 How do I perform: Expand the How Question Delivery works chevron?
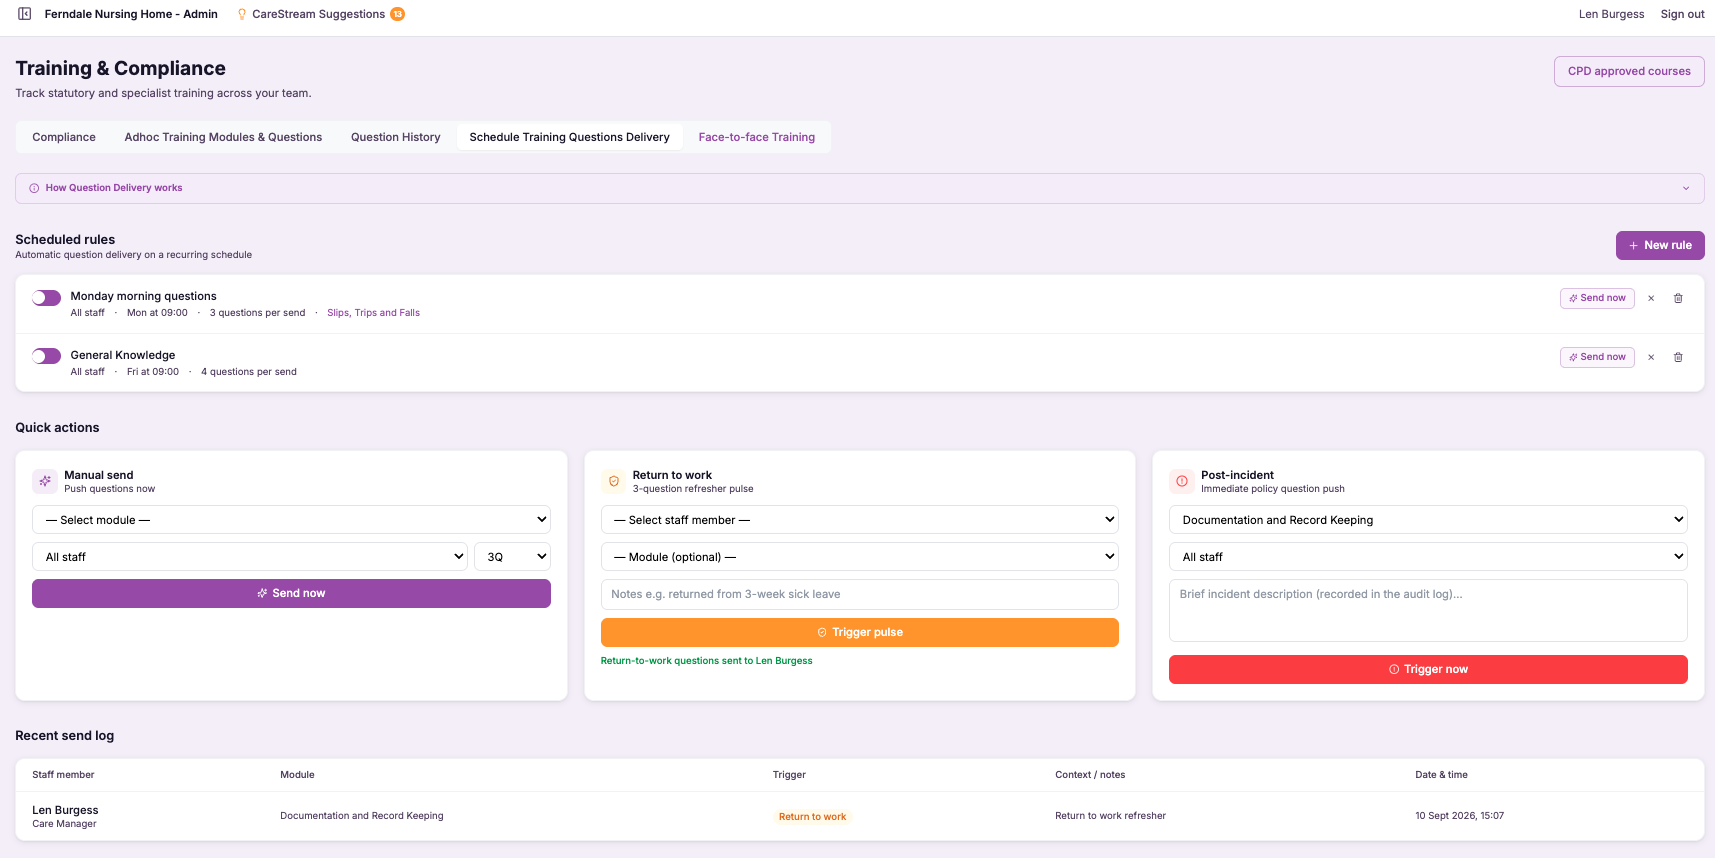tap(1685, 188)
